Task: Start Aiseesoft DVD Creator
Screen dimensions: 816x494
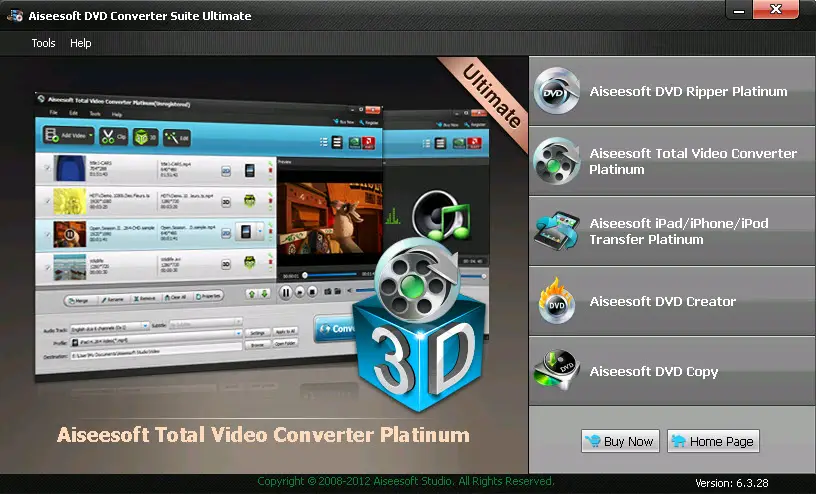Action: point(672,301)
